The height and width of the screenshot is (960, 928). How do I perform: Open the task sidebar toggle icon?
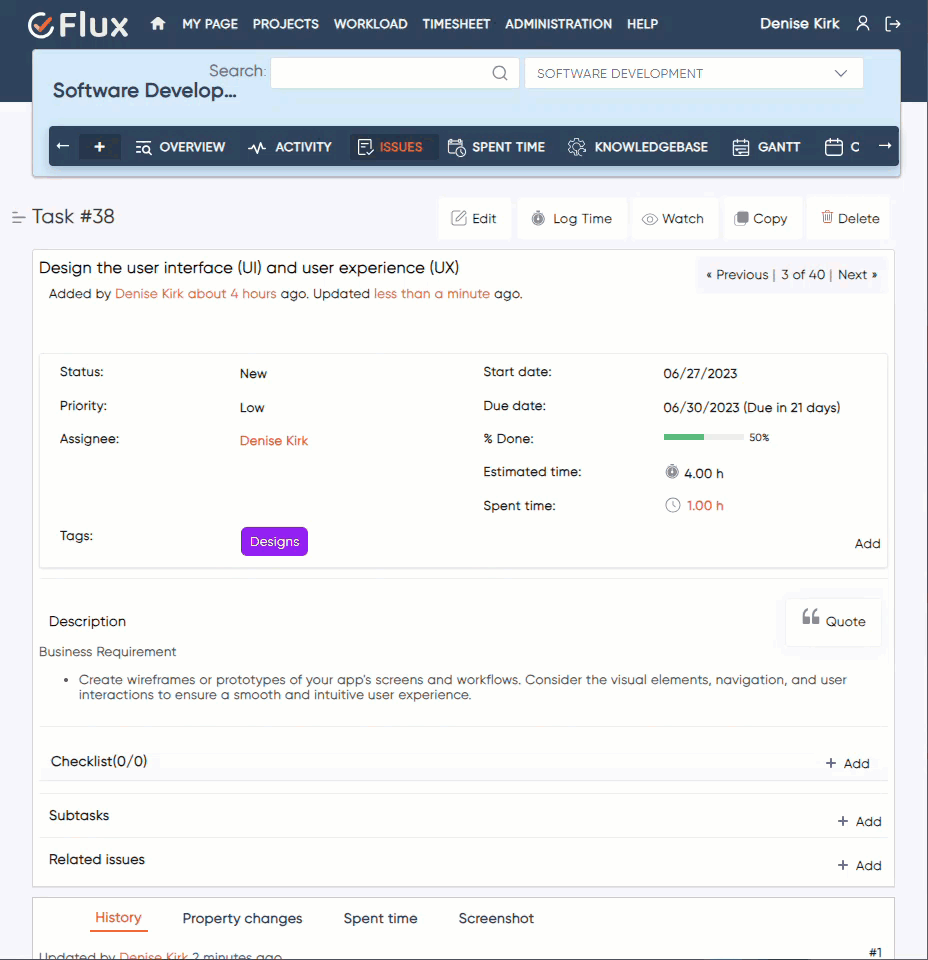[18, 217]
